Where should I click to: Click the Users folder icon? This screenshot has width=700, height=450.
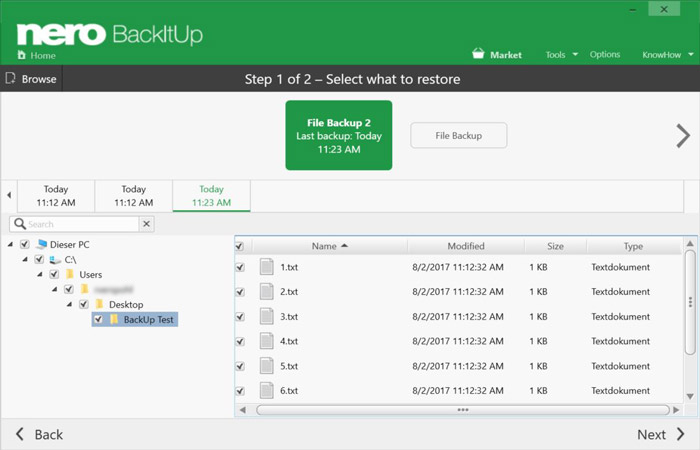[70, 274]
